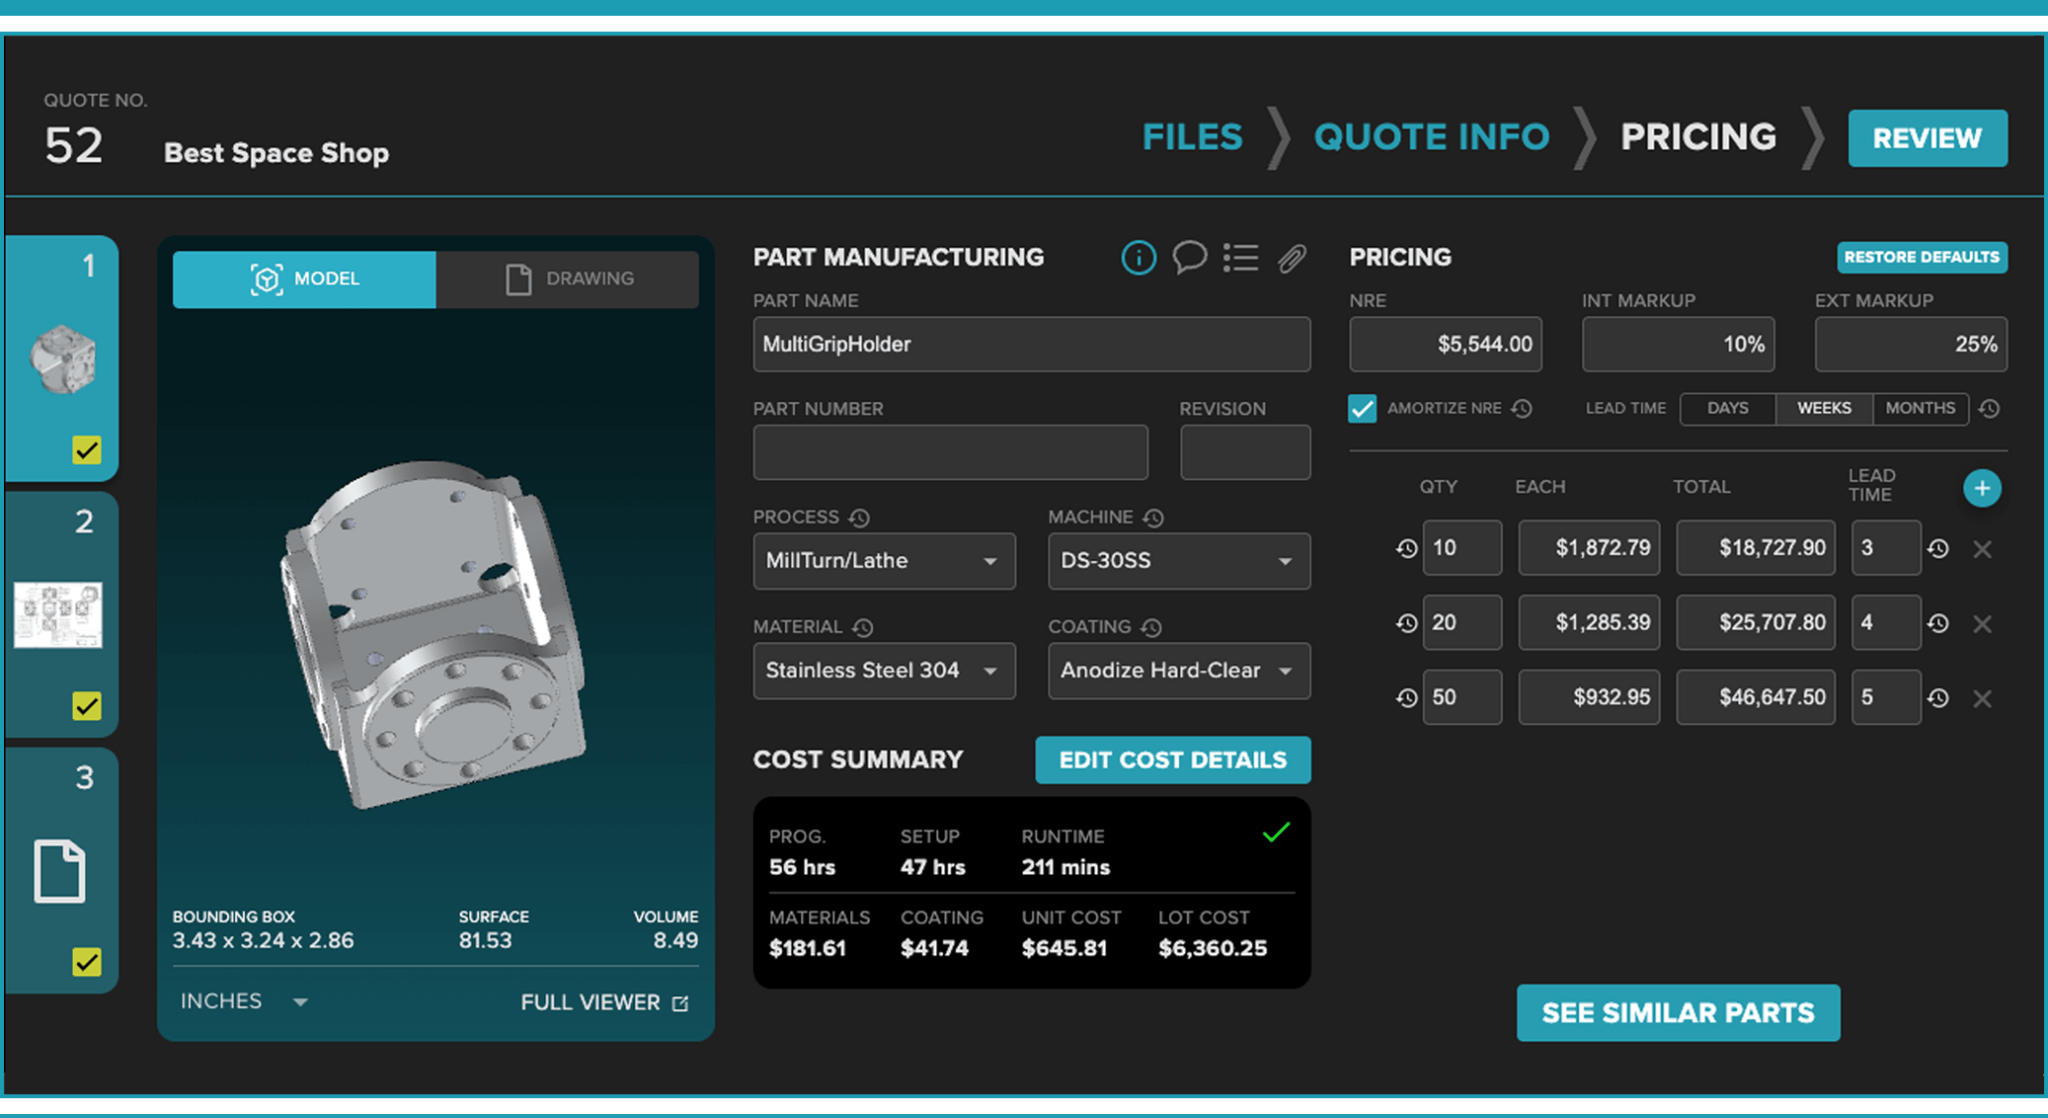Click history icon next to Process
Viewport: 2048px width, 1118px height.
point(859,517)
